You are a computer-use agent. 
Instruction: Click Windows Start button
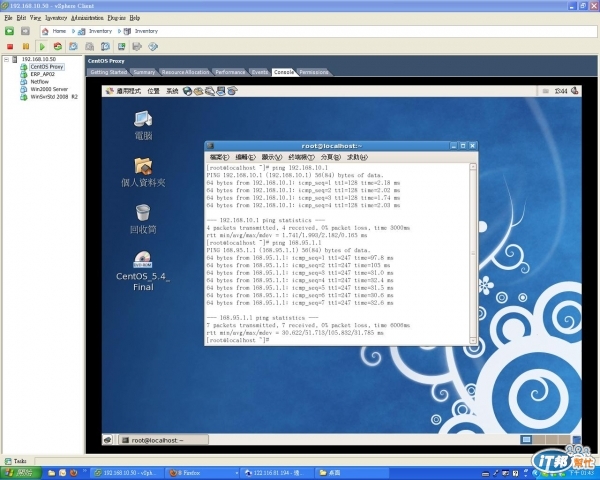[x=21, y=473]
